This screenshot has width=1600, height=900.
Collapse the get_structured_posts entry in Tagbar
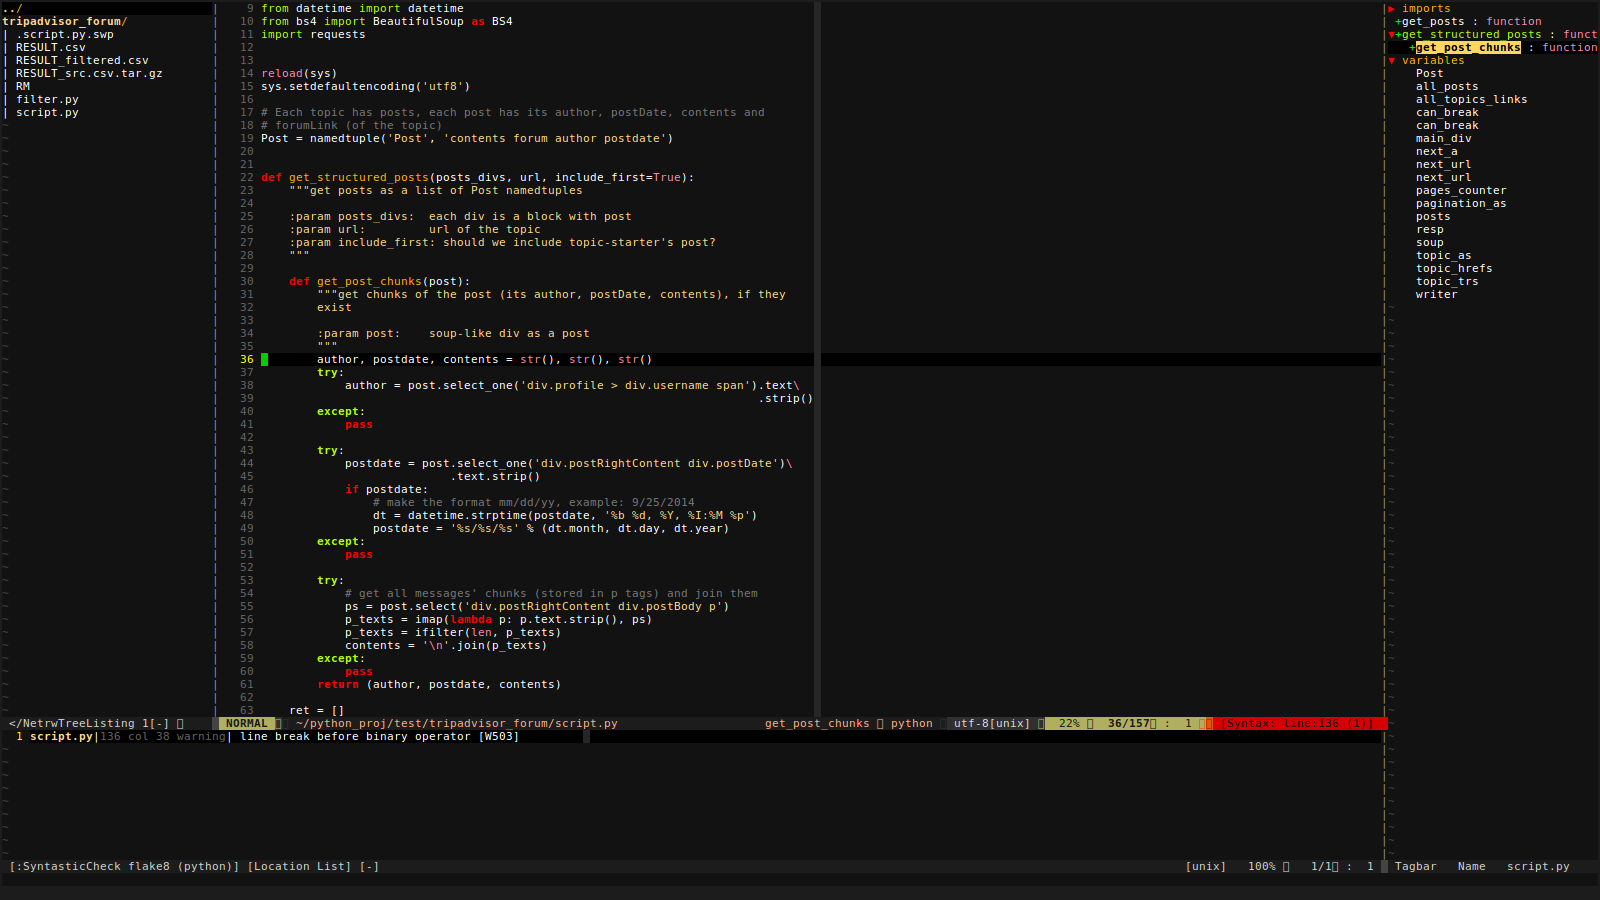[1391, 34]
